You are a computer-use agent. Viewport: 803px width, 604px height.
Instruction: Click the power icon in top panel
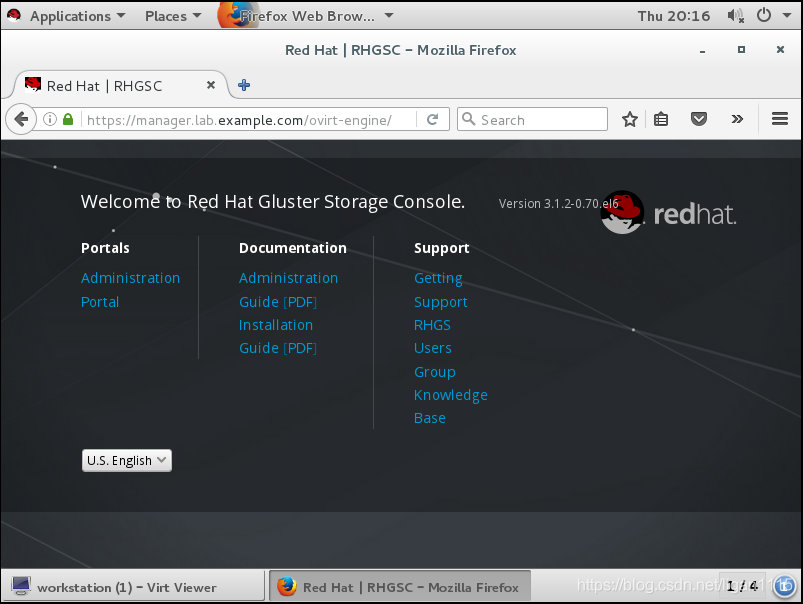point(764,15)
